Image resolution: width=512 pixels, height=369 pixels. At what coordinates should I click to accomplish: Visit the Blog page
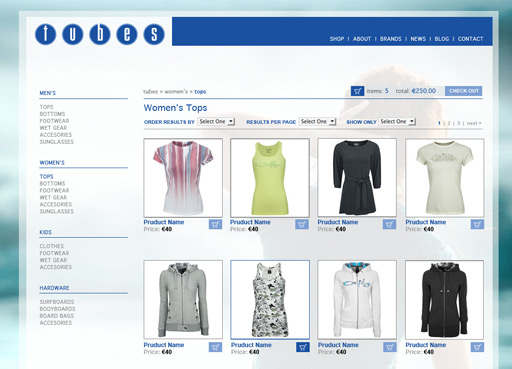pos(442,39)
